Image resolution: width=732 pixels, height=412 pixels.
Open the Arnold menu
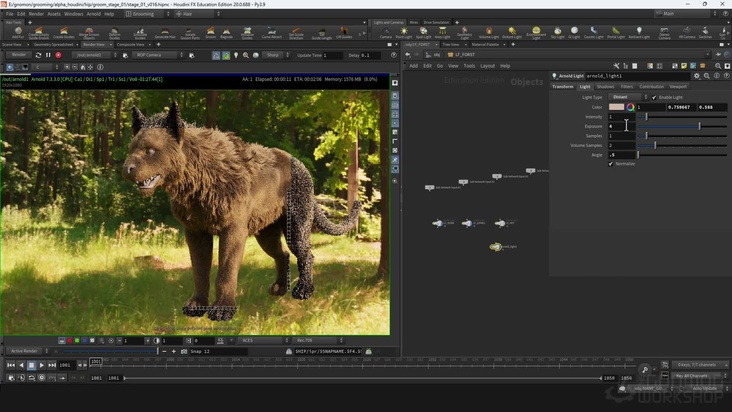pyautogui.click(x=93, y=14)
